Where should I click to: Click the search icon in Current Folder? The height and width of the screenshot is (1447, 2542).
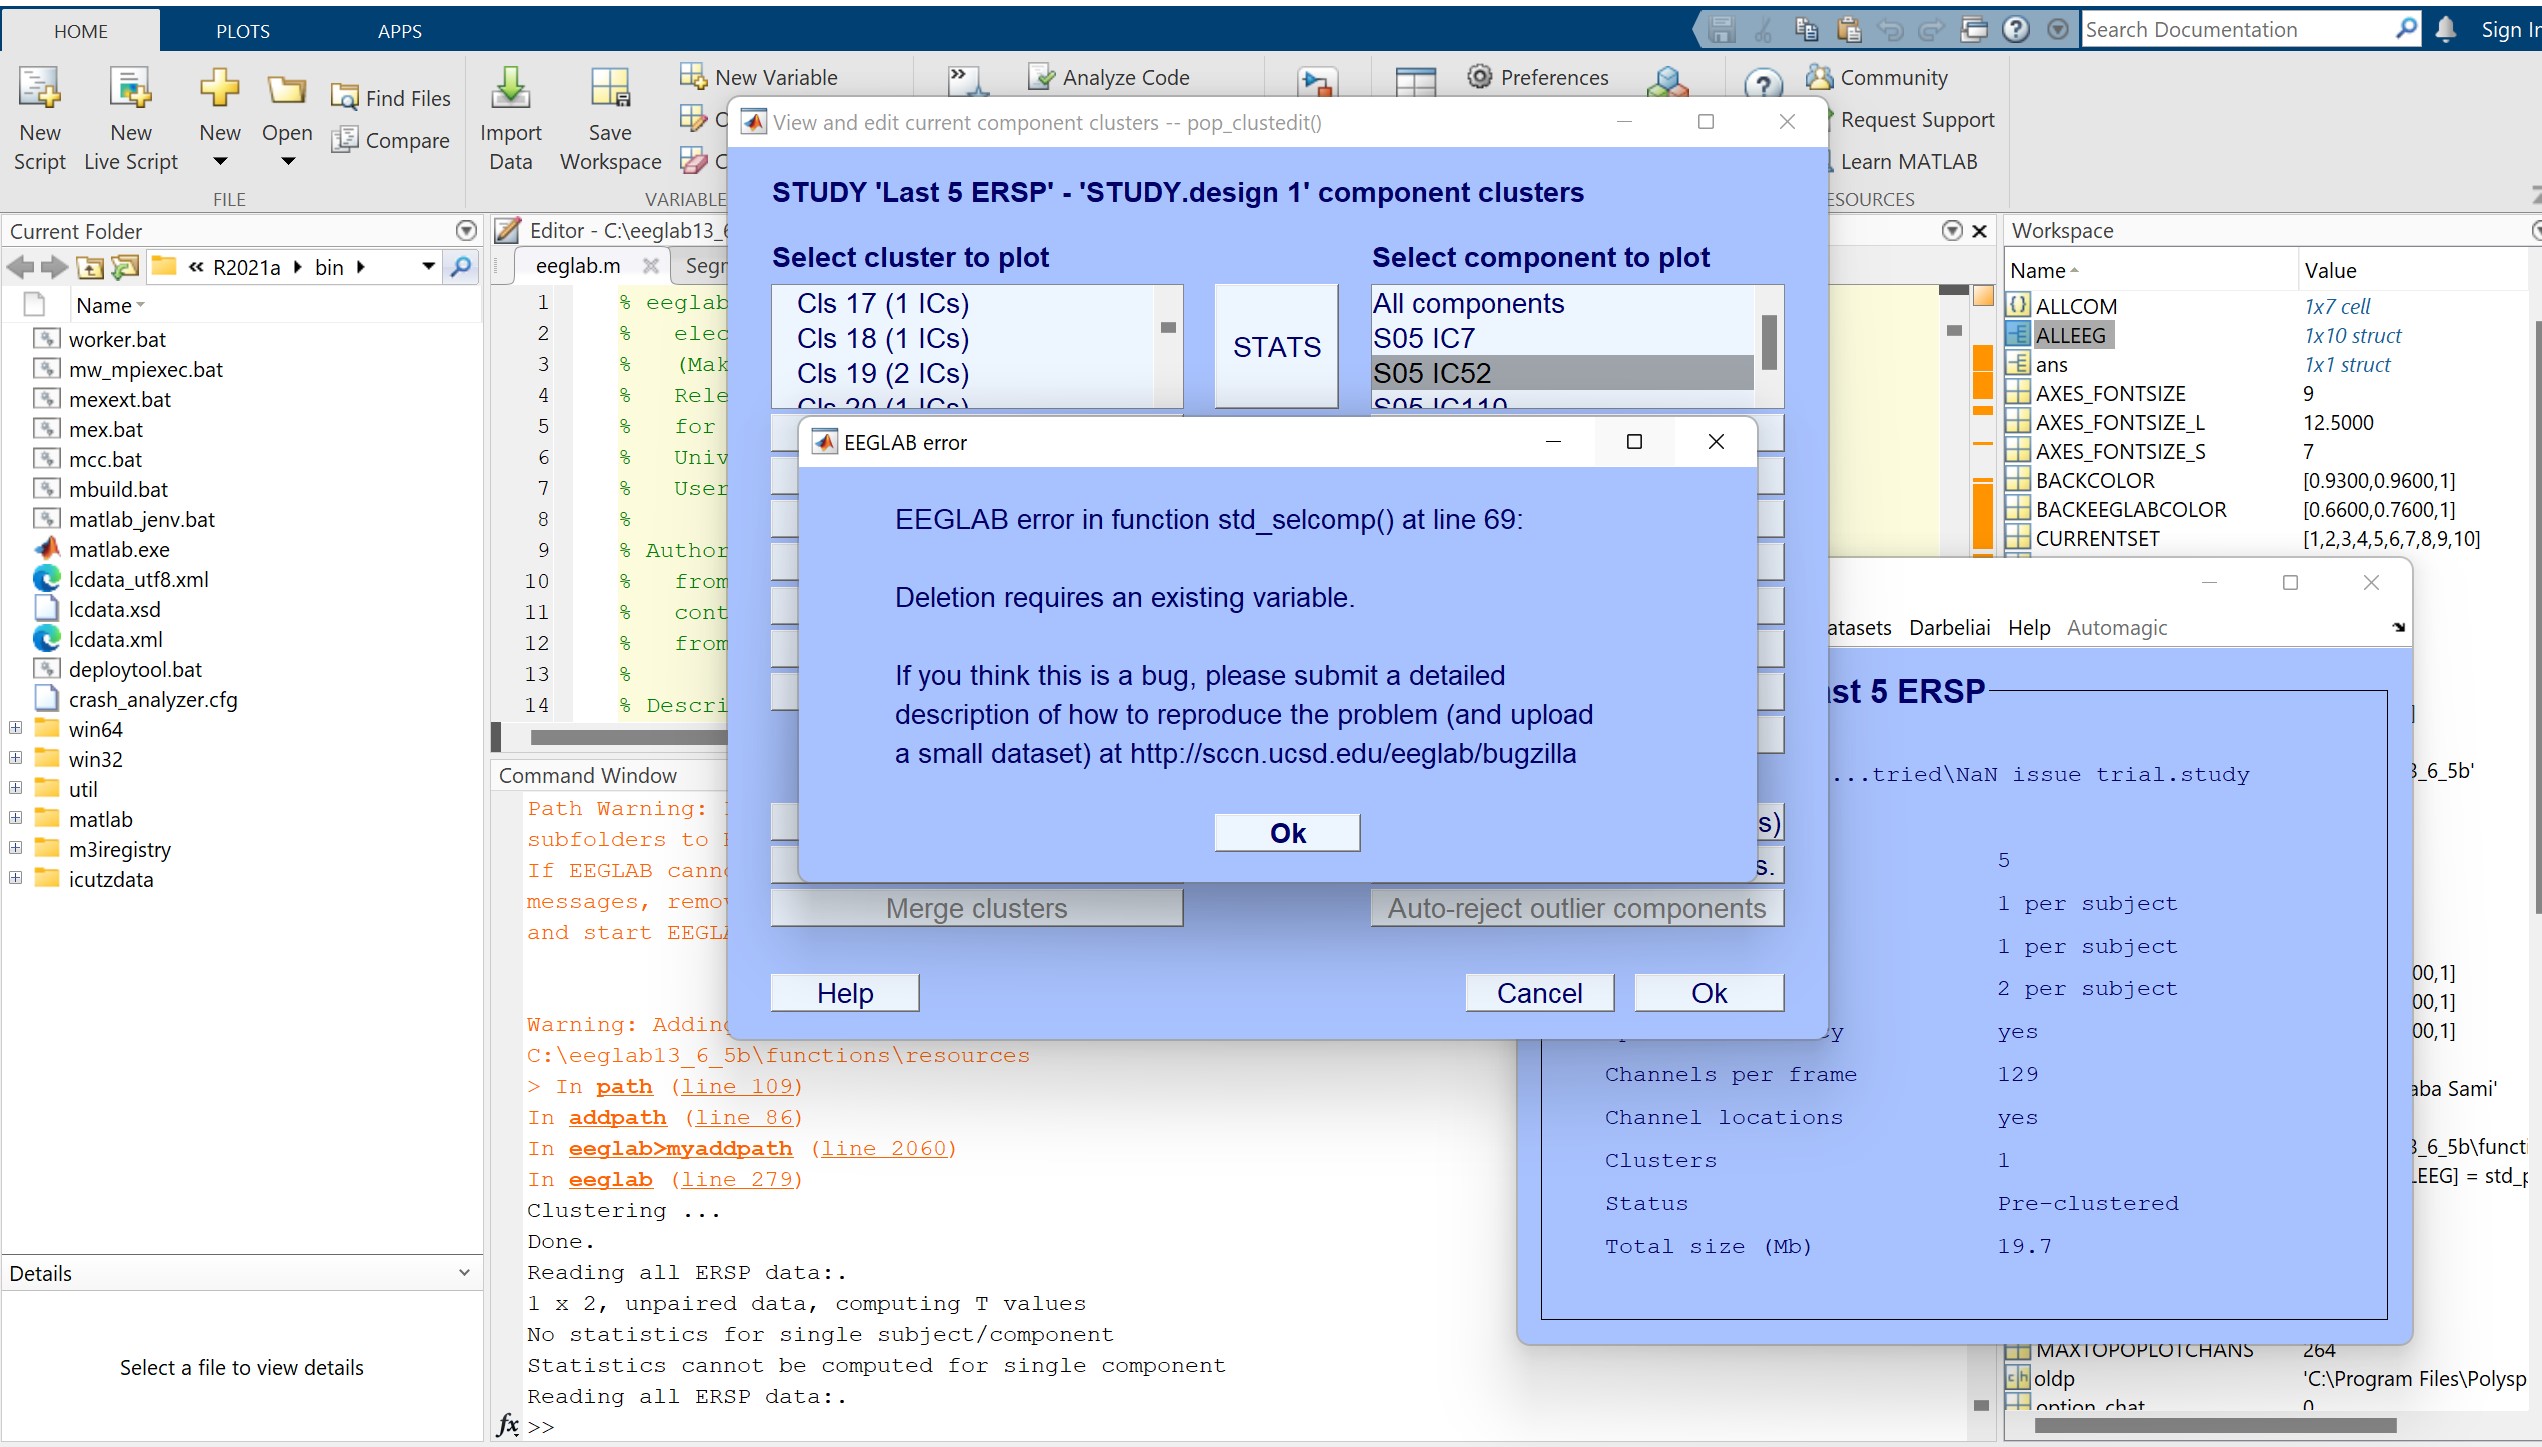(461, 267)
